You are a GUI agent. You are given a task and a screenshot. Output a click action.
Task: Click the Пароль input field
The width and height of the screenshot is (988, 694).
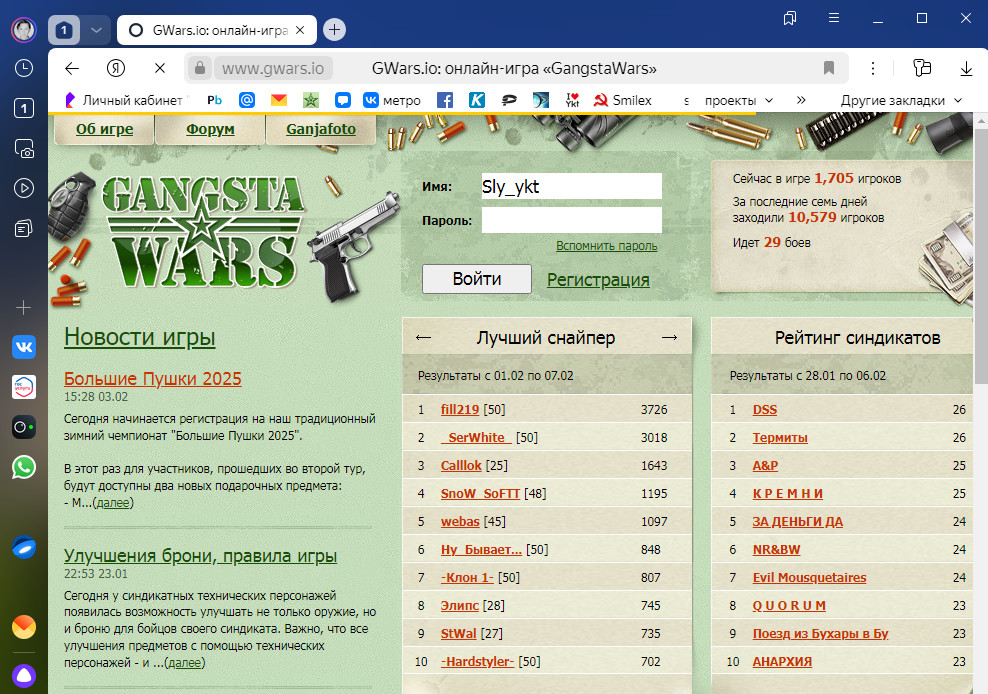(x=572, y=220)
